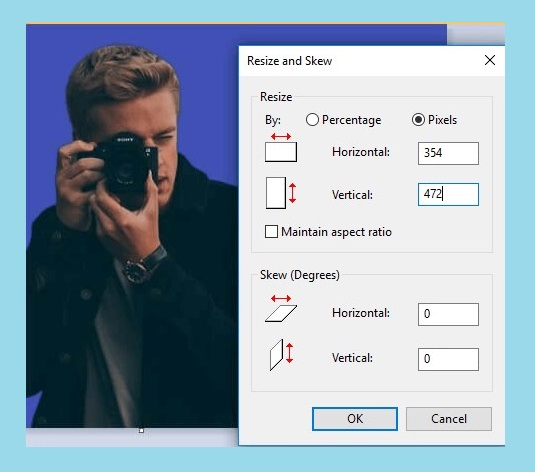The width and height of the screenshot is (535, 472).
Task: Click the horizontal skew parallelogram icon
Action: point(281,309)
